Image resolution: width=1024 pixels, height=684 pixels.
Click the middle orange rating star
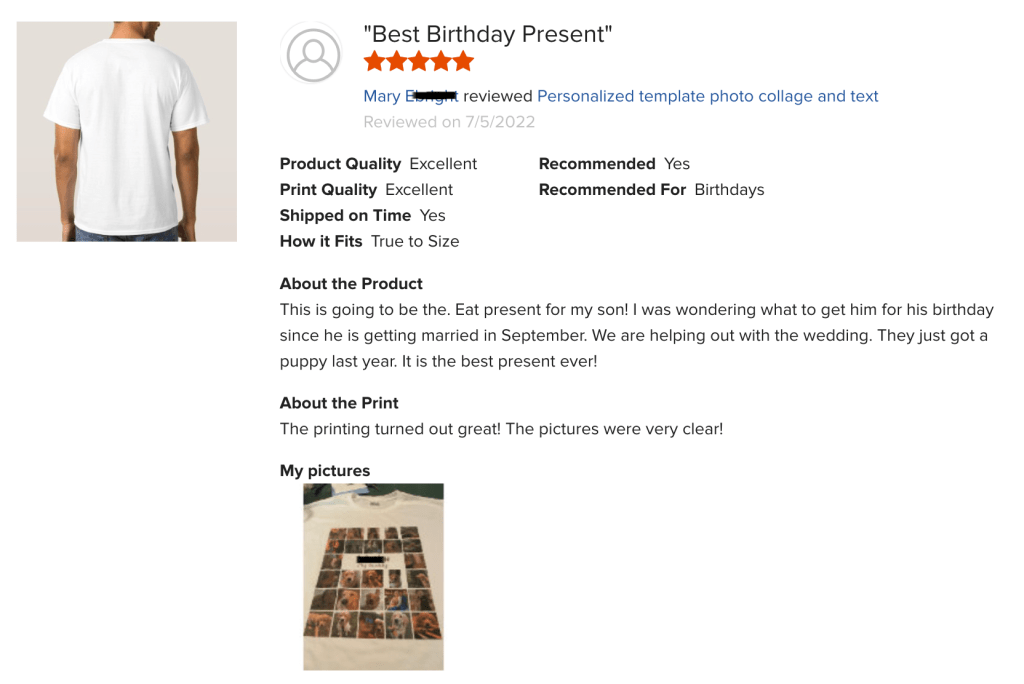point(418,62)
